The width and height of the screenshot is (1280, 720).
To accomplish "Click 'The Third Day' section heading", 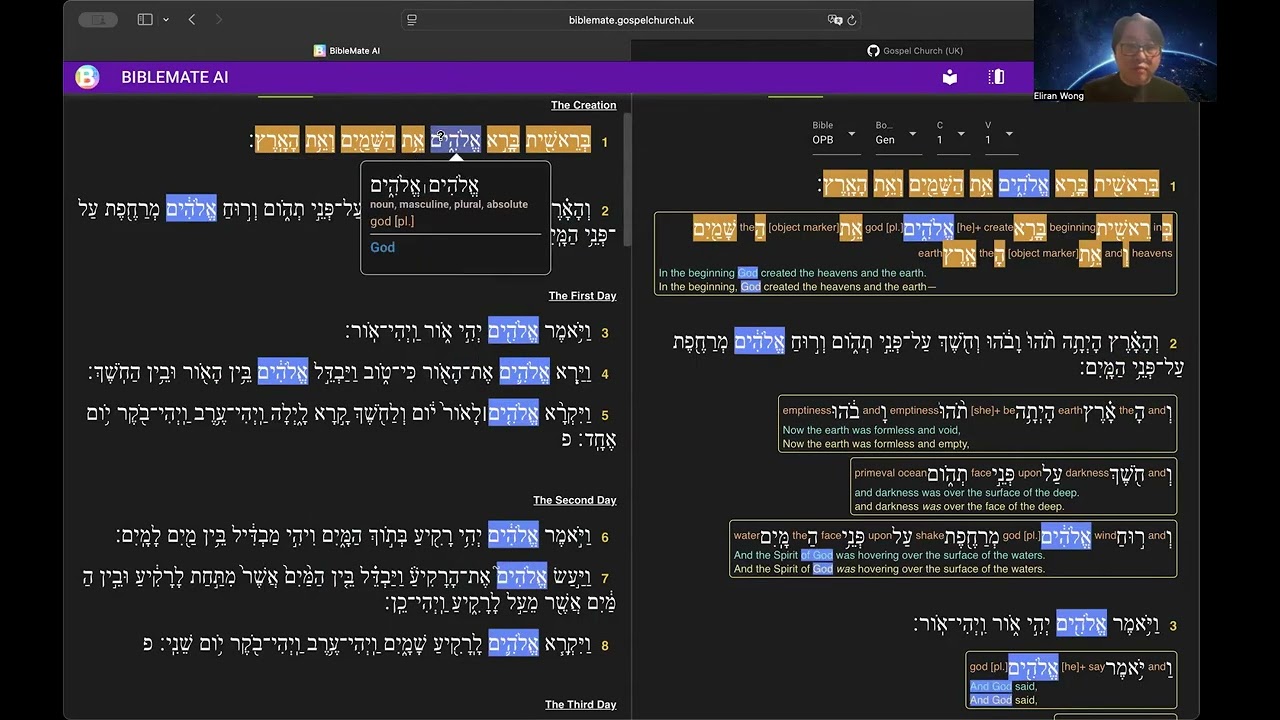I will point(580,705).
